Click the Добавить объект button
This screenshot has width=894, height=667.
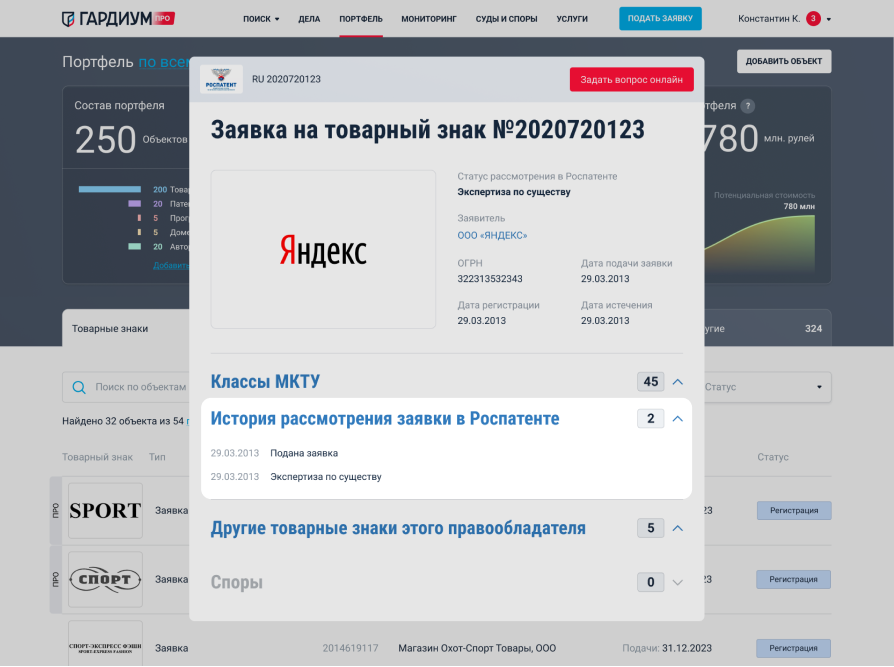(x=784, y=62)
